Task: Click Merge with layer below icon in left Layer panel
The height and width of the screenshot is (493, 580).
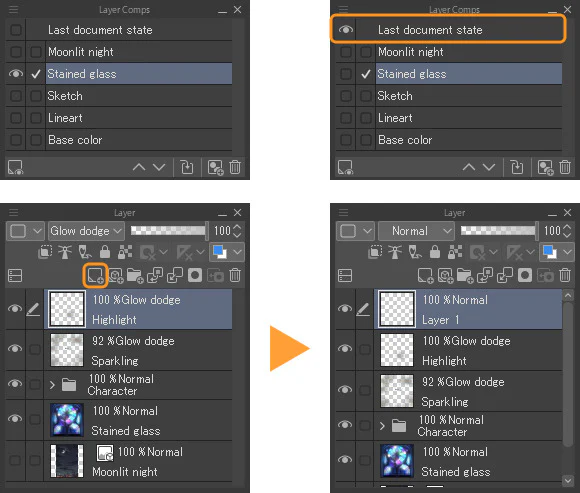Action: [175, 276]
